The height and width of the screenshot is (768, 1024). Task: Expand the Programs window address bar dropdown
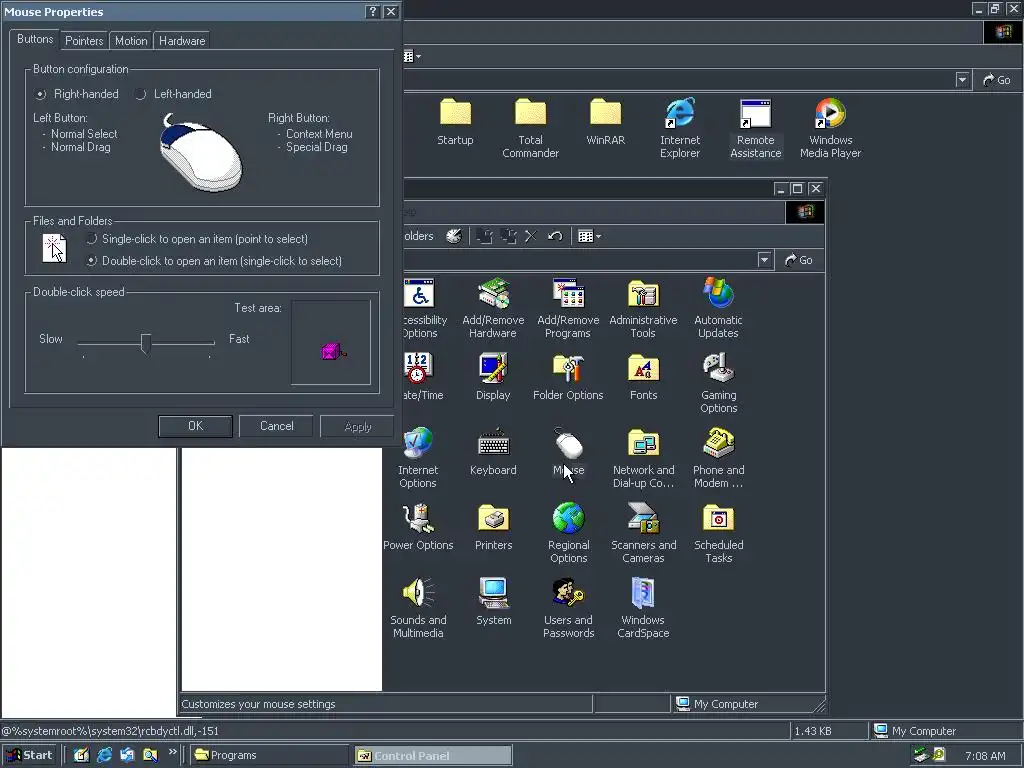[962, 80]
